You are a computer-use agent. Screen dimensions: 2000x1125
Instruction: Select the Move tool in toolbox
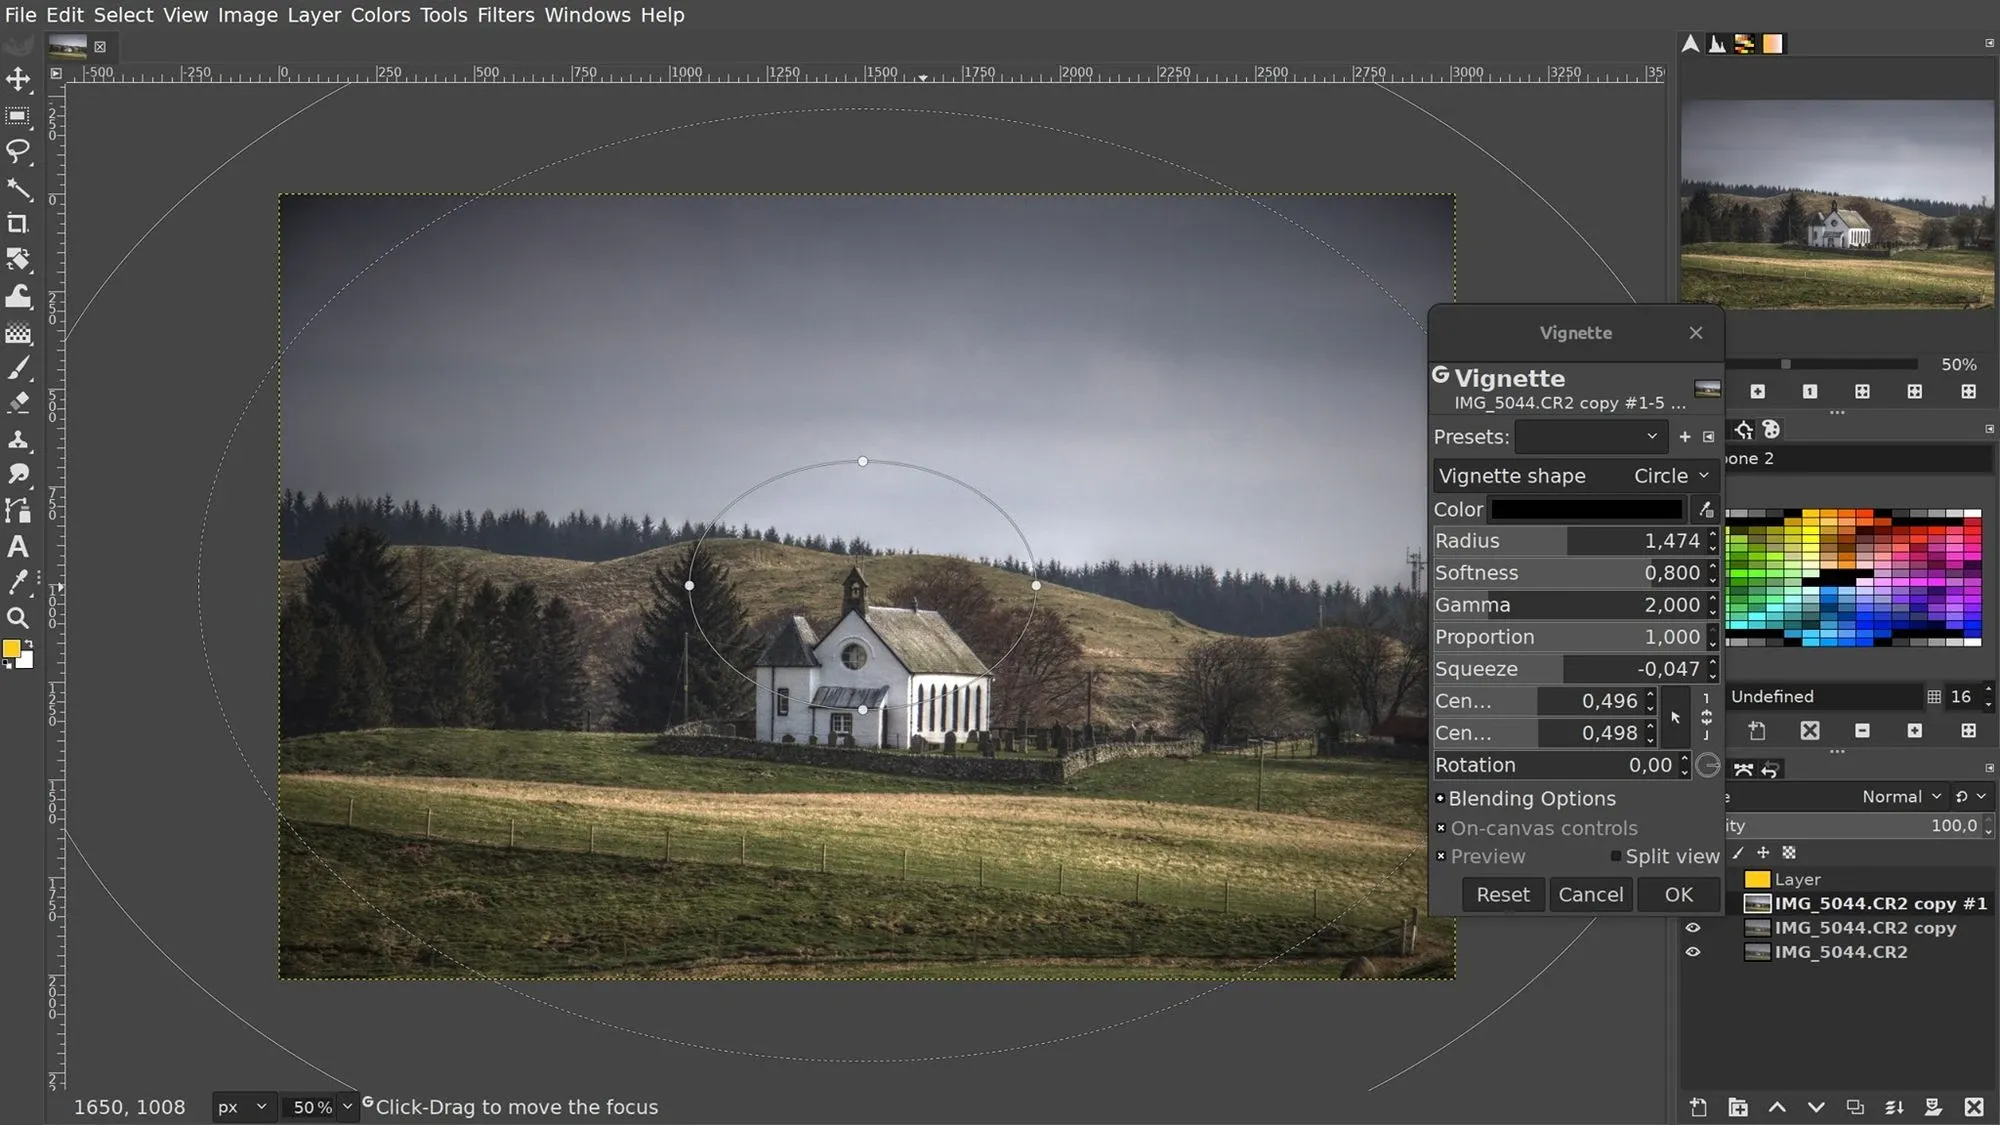(x=18, y=79)
